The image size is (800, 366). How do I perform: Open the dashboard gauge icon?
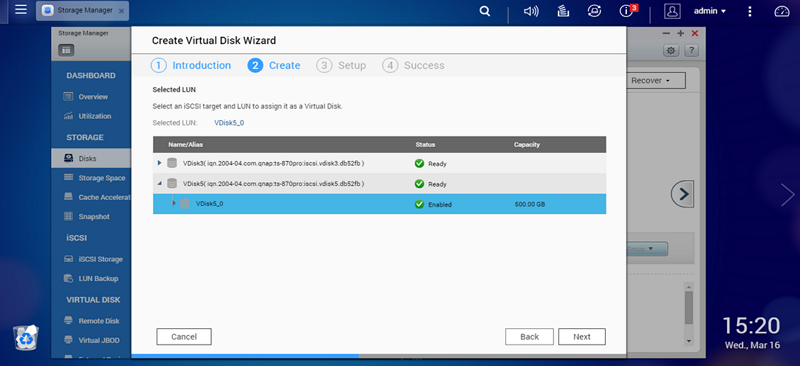[x=782, y=11]
